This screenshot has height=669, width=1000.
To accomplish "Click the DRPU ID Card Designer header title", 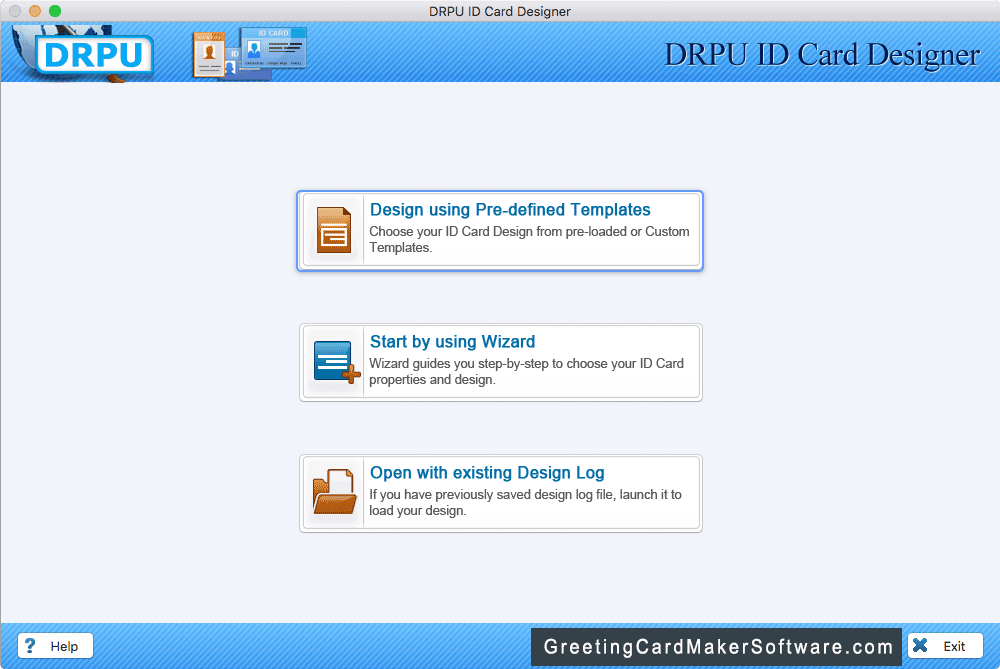I will click(822, 55).
